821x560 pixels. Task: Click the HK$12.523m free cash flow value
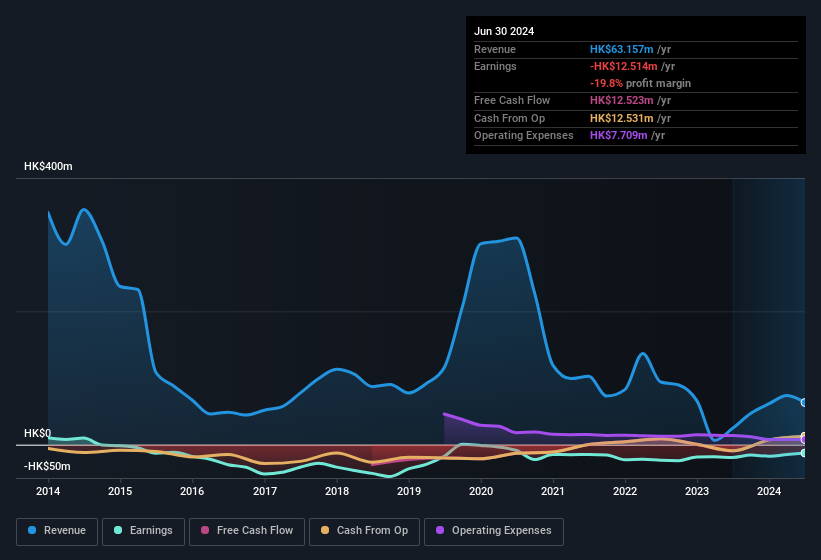[x=622, y=100]
